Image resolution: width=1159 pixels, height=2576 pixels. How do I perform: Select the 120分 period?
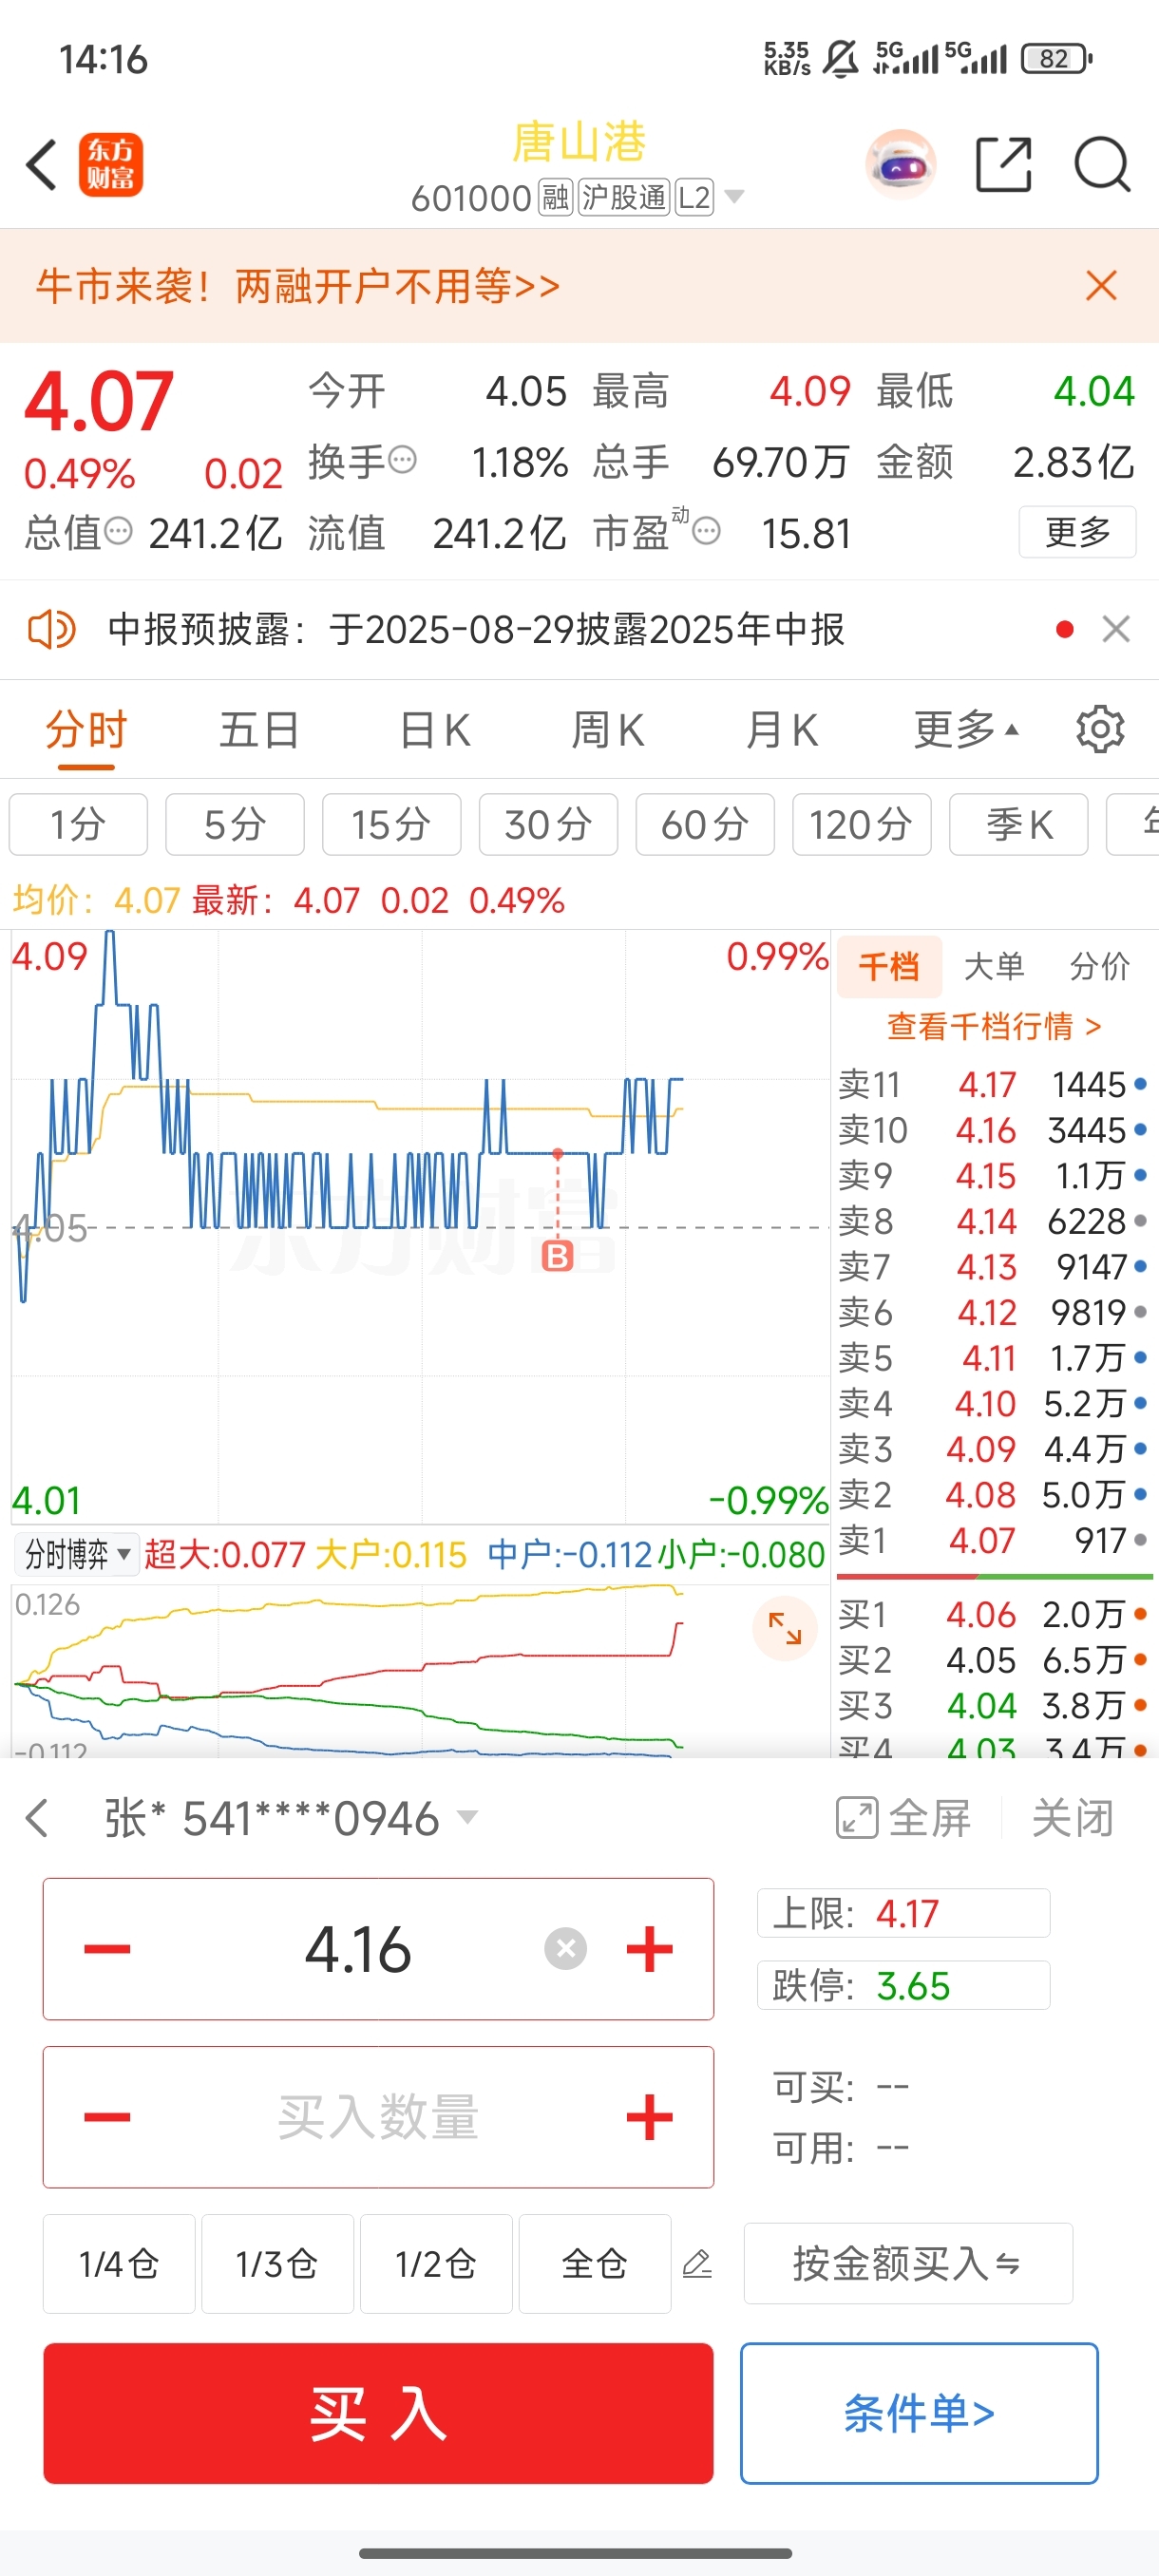point(862,825)
